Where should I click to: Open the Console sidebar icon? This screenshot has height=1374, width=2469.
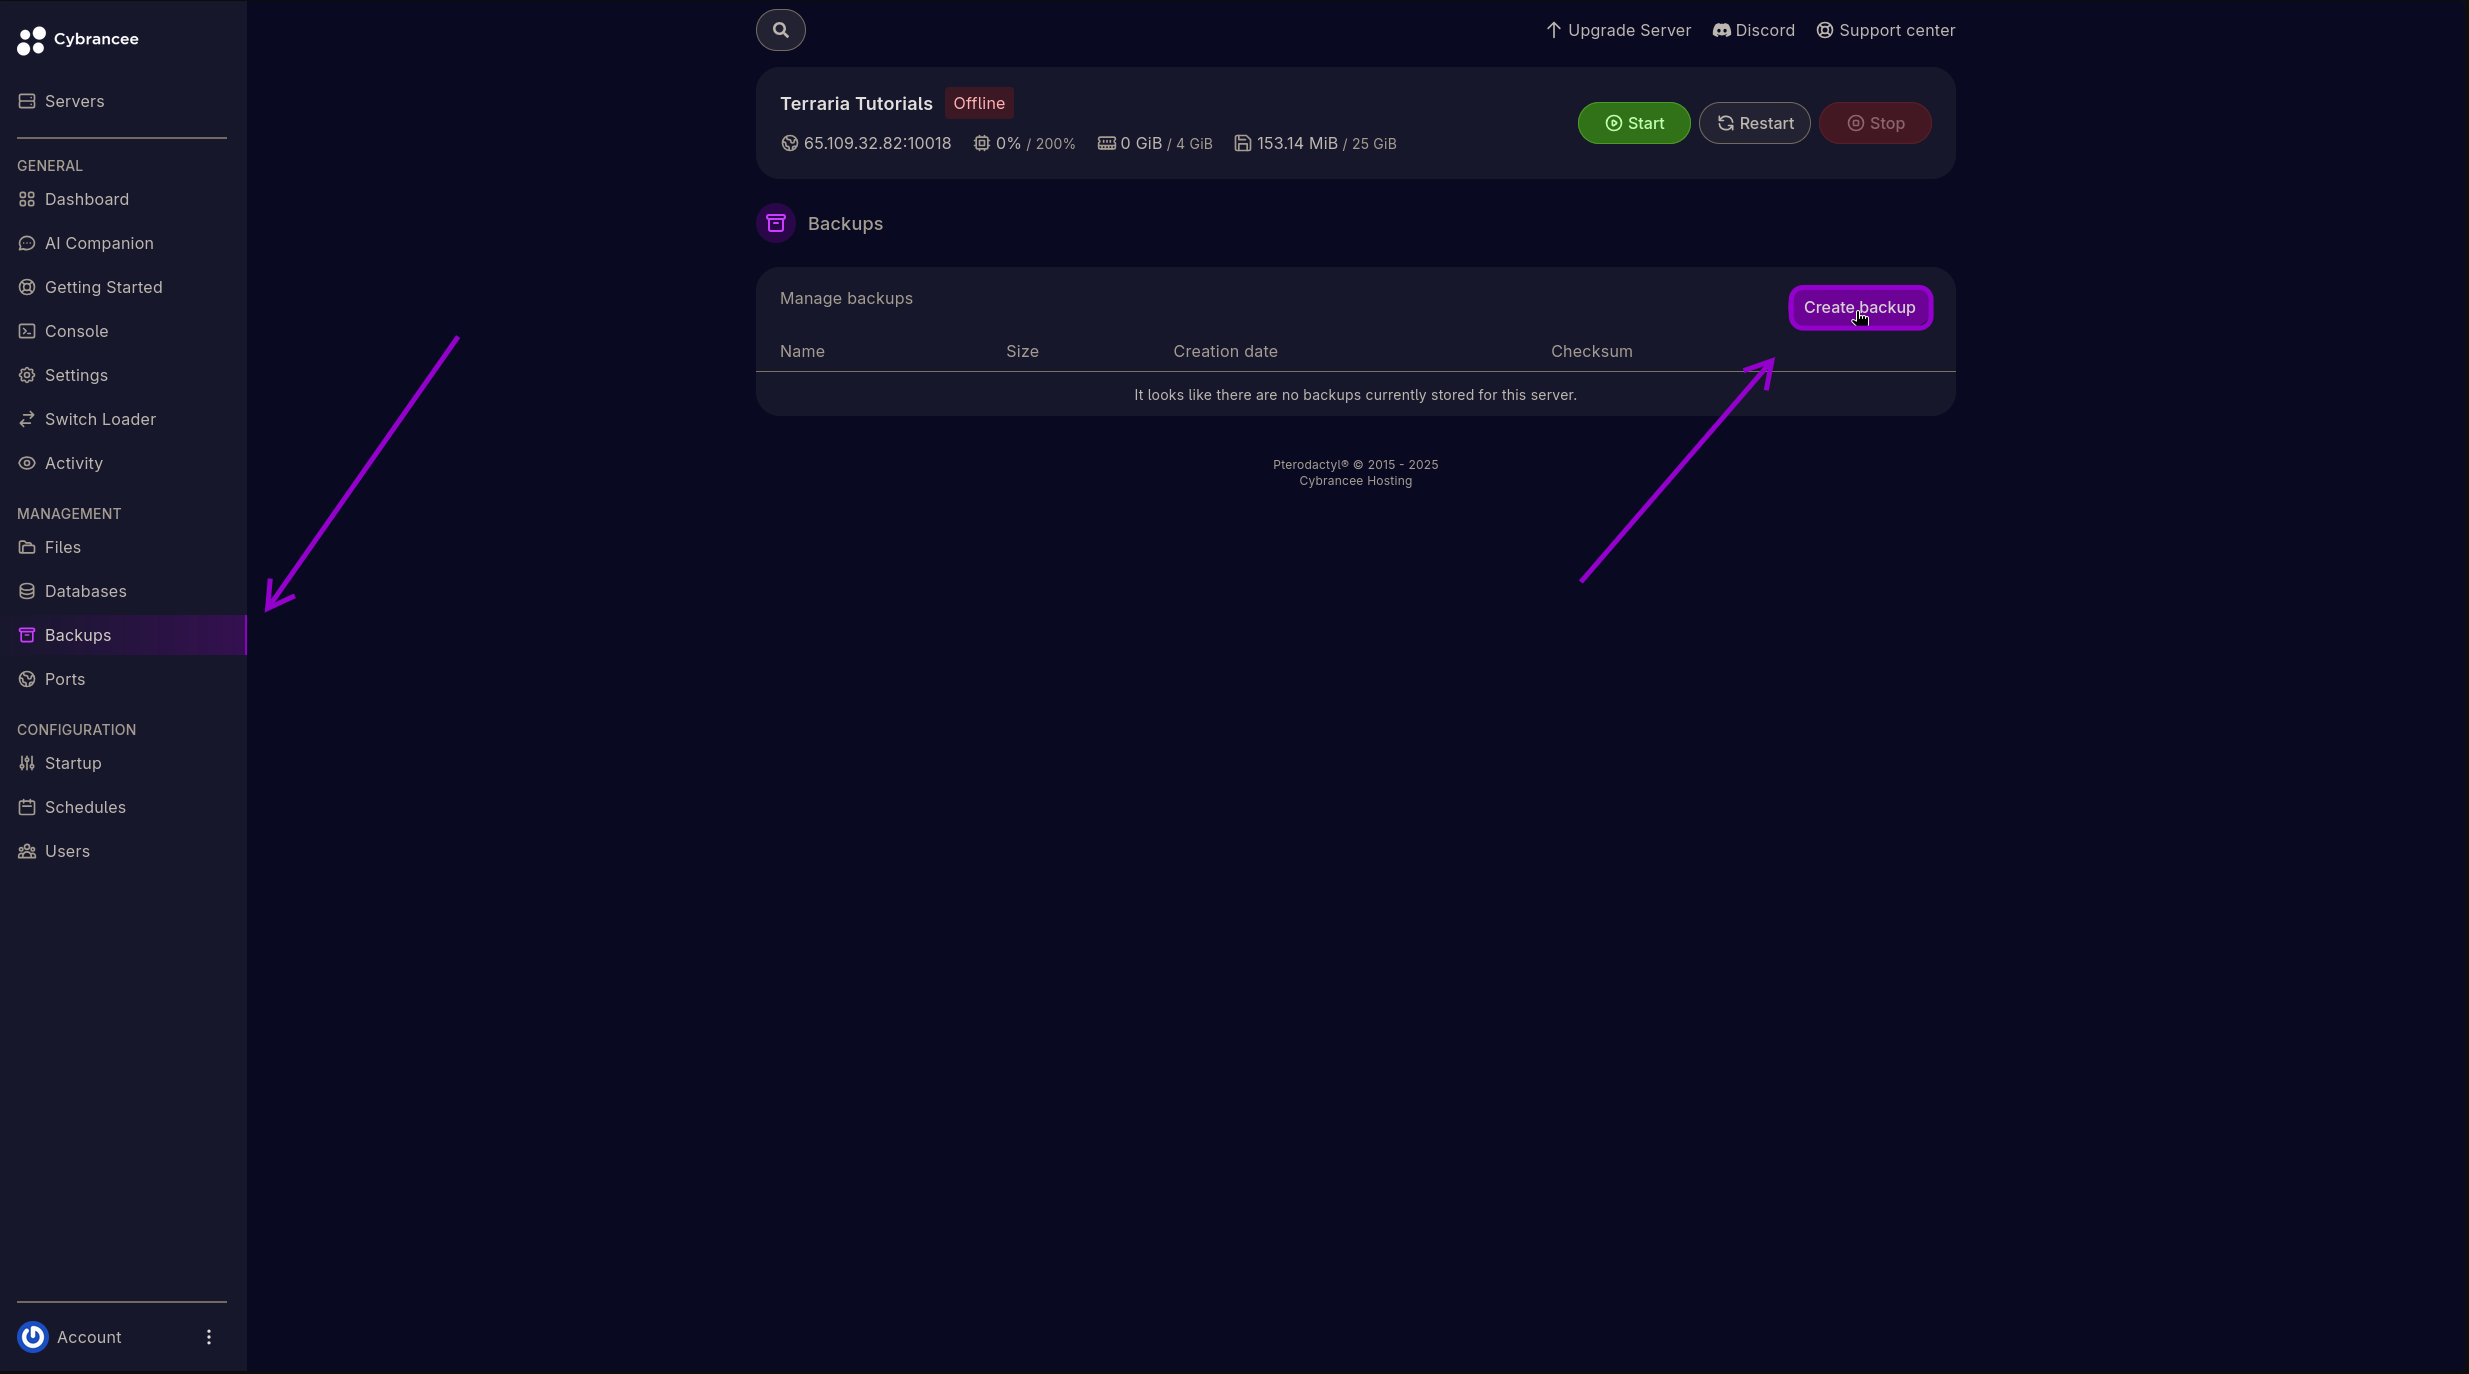[27, 331]
